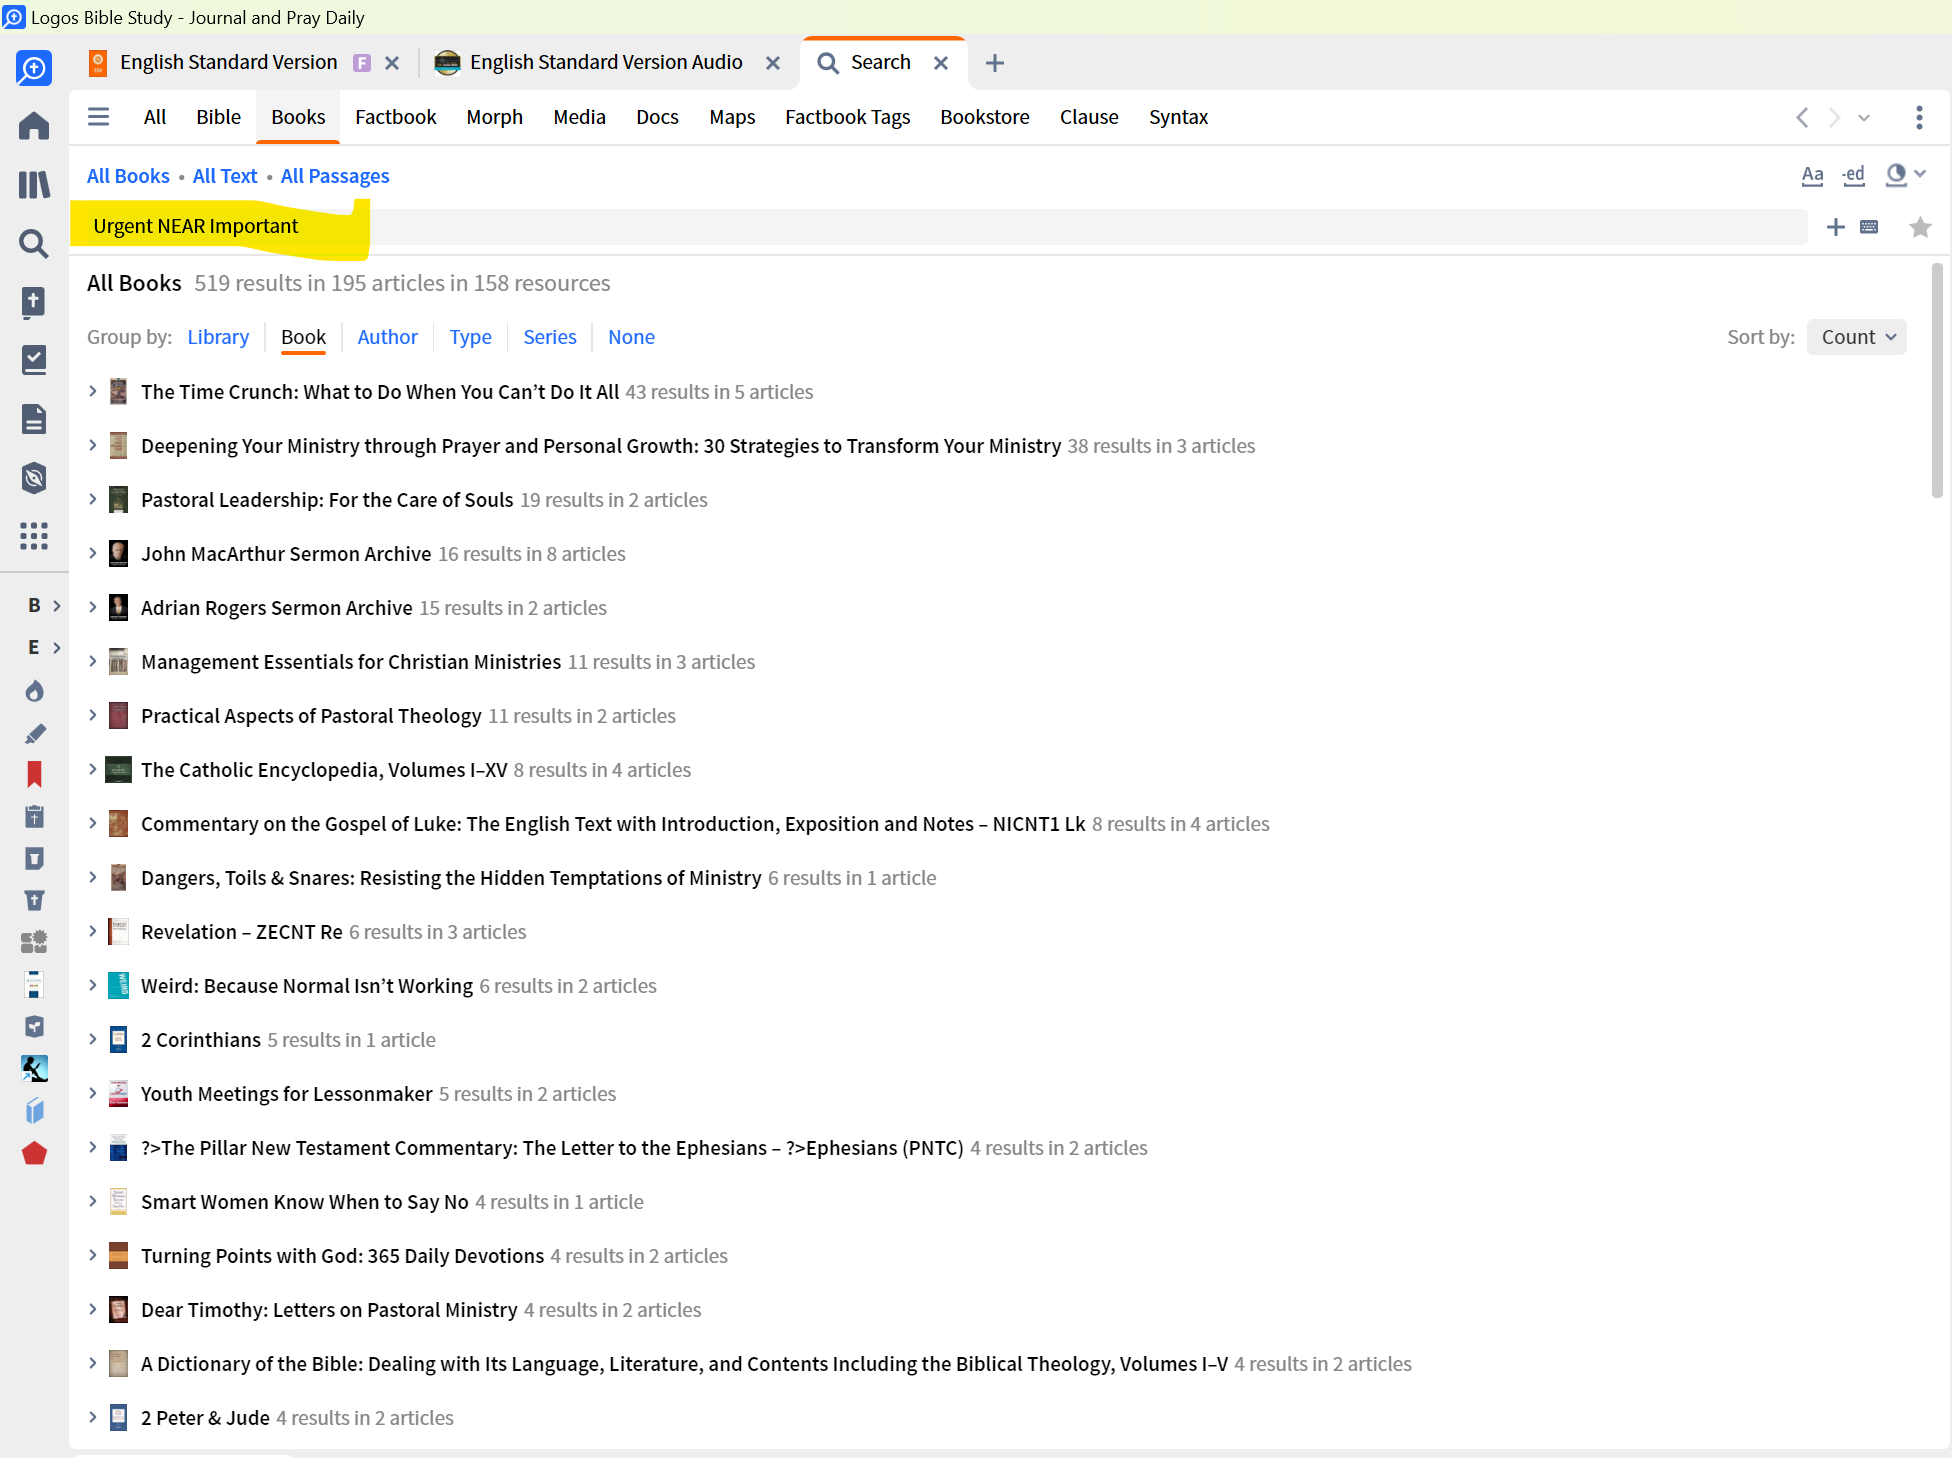The height and width of the screenshot is (1458, 1952).
Task: Switch to the Bible search tab
Action: pos(218,117)
